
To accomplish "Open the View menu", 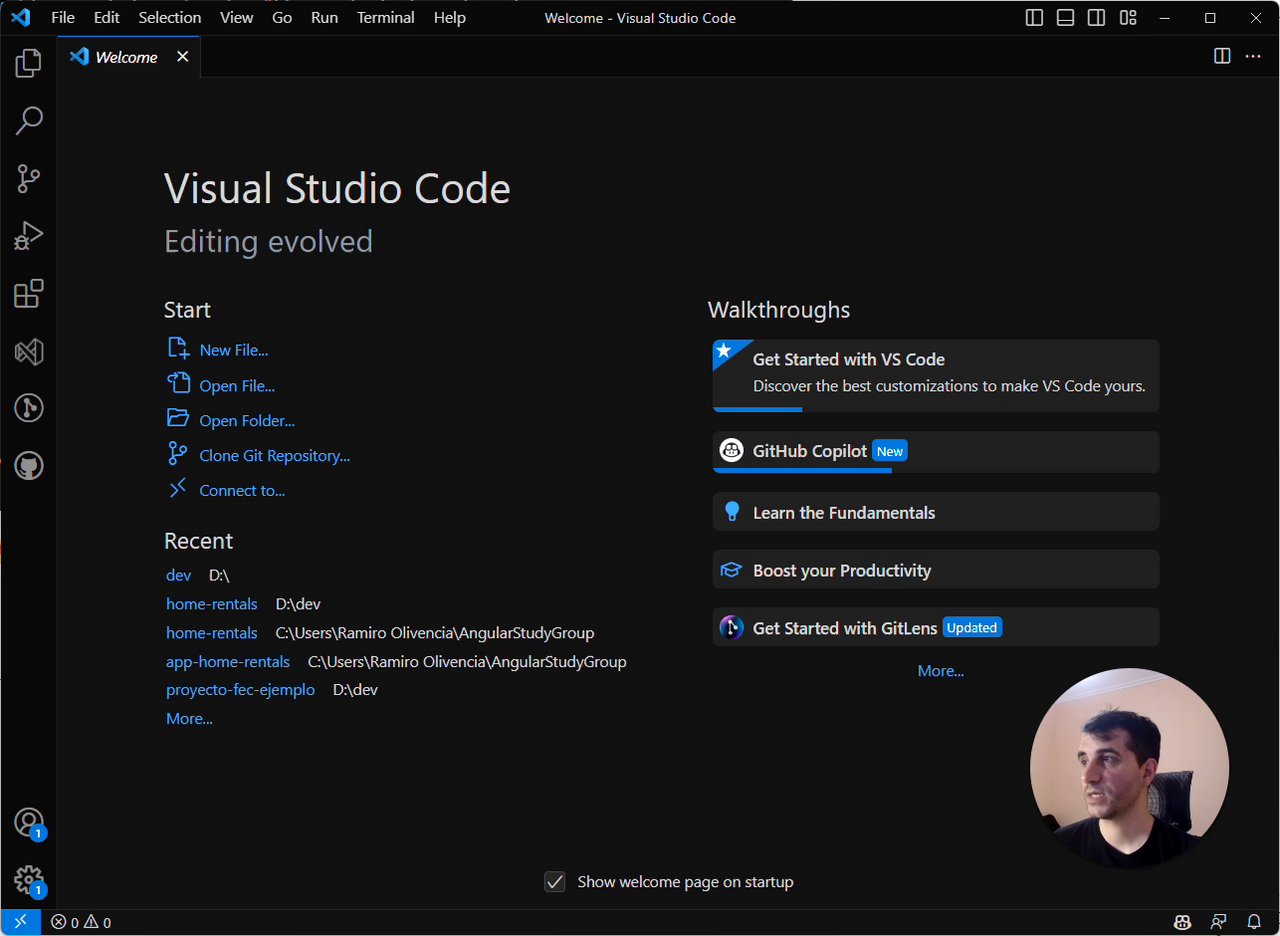I will pyautogui.click(x=236, y=18).
